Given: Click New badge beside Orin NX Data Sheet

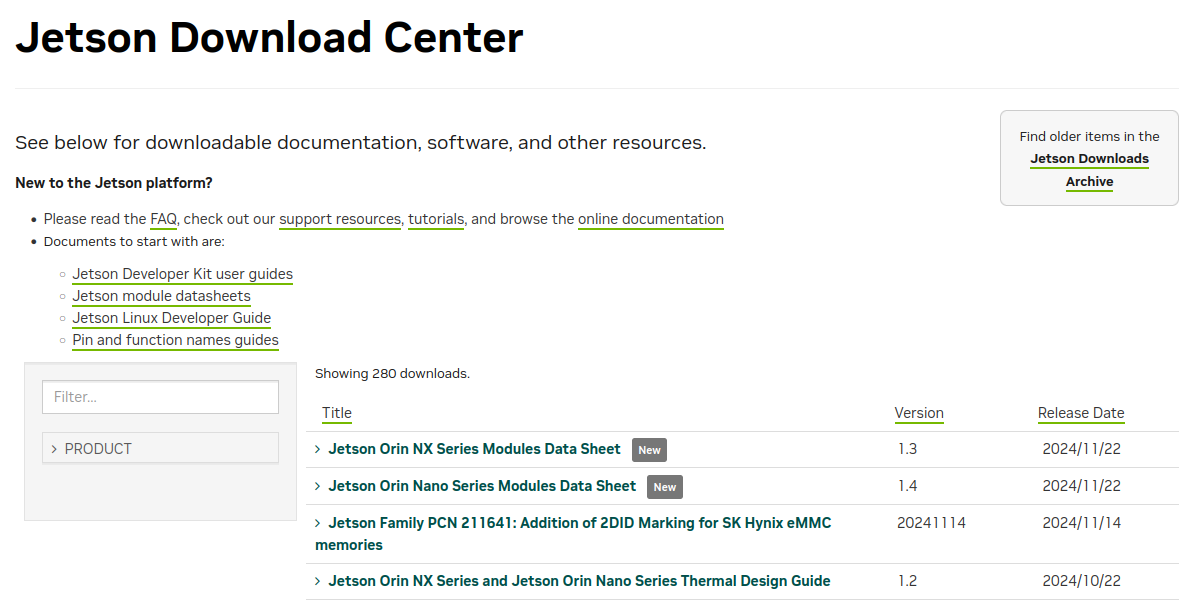Looking at the screenshot, I should [649, 450].
